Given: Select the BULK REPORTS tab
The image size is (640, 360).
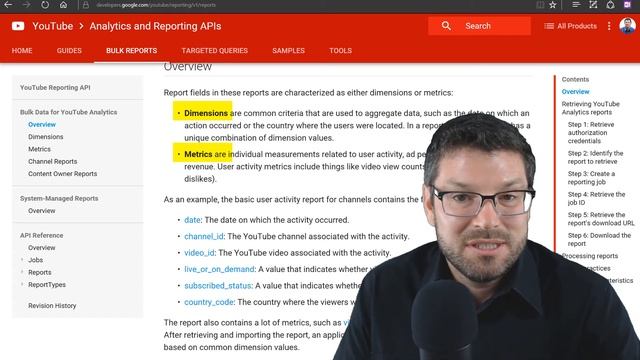Looking at the screenshot, I should [x=131, y=51].
